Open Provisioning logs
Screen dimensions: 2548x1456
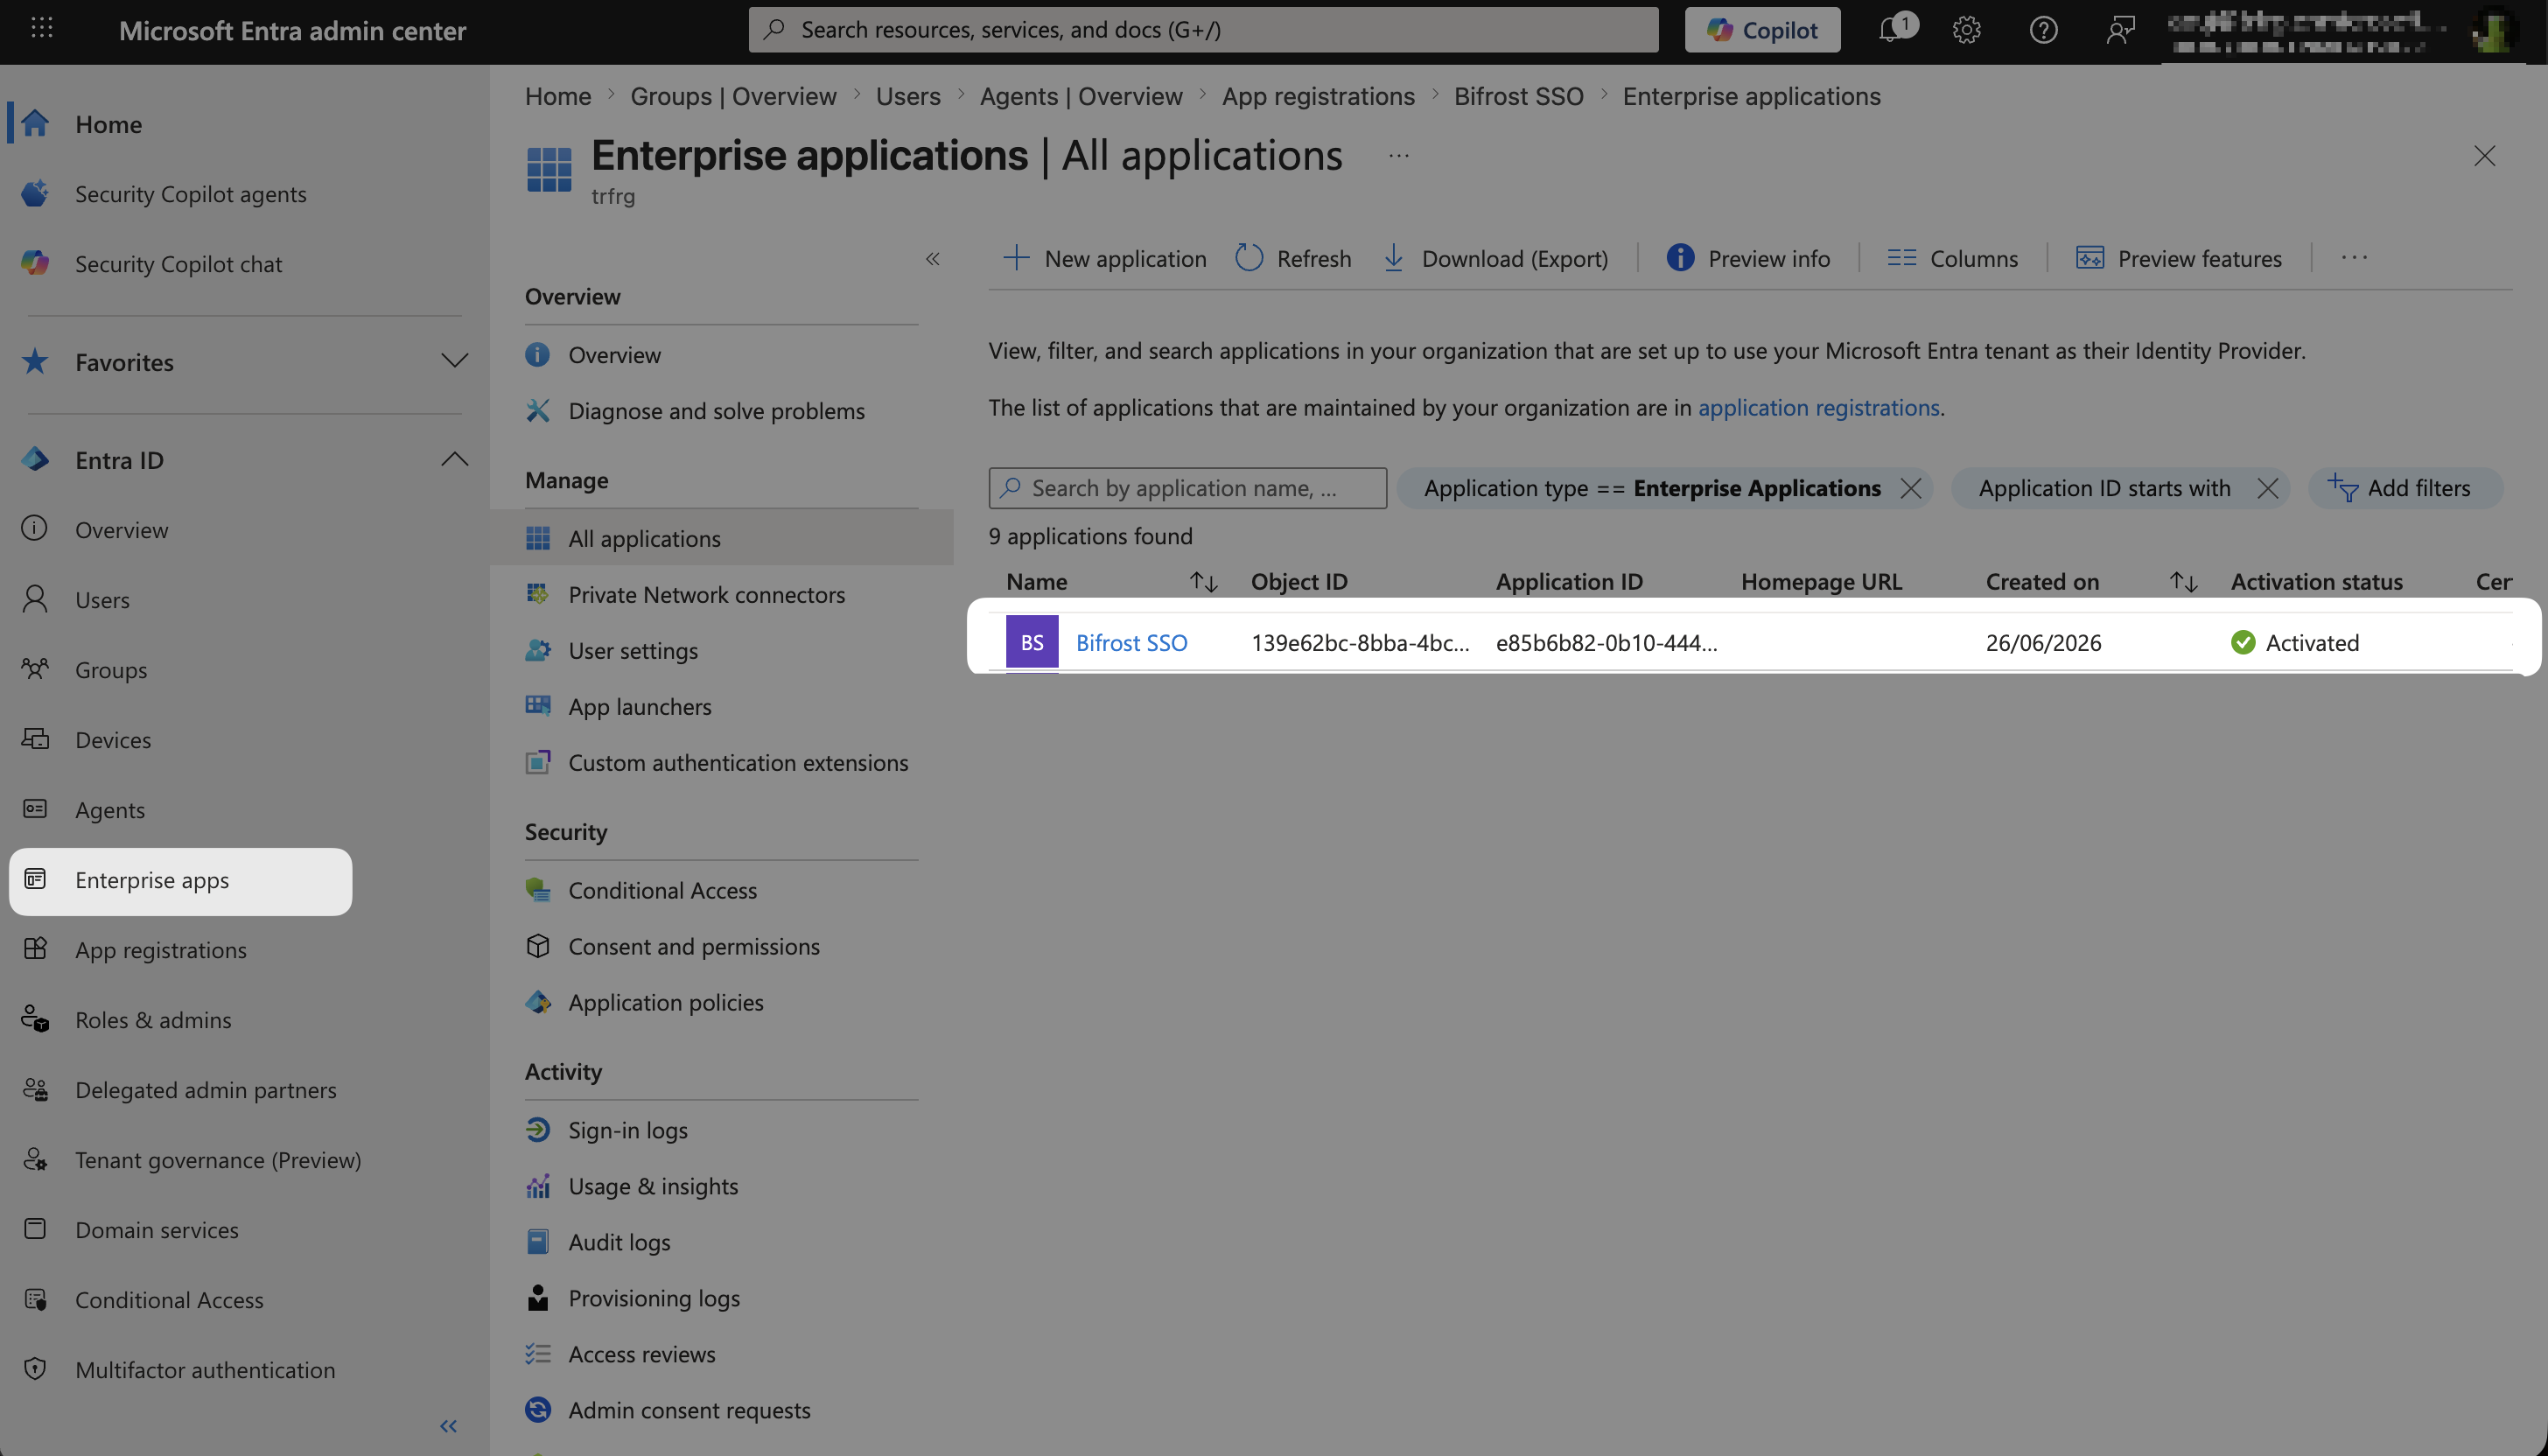[x=654, y=1298]
